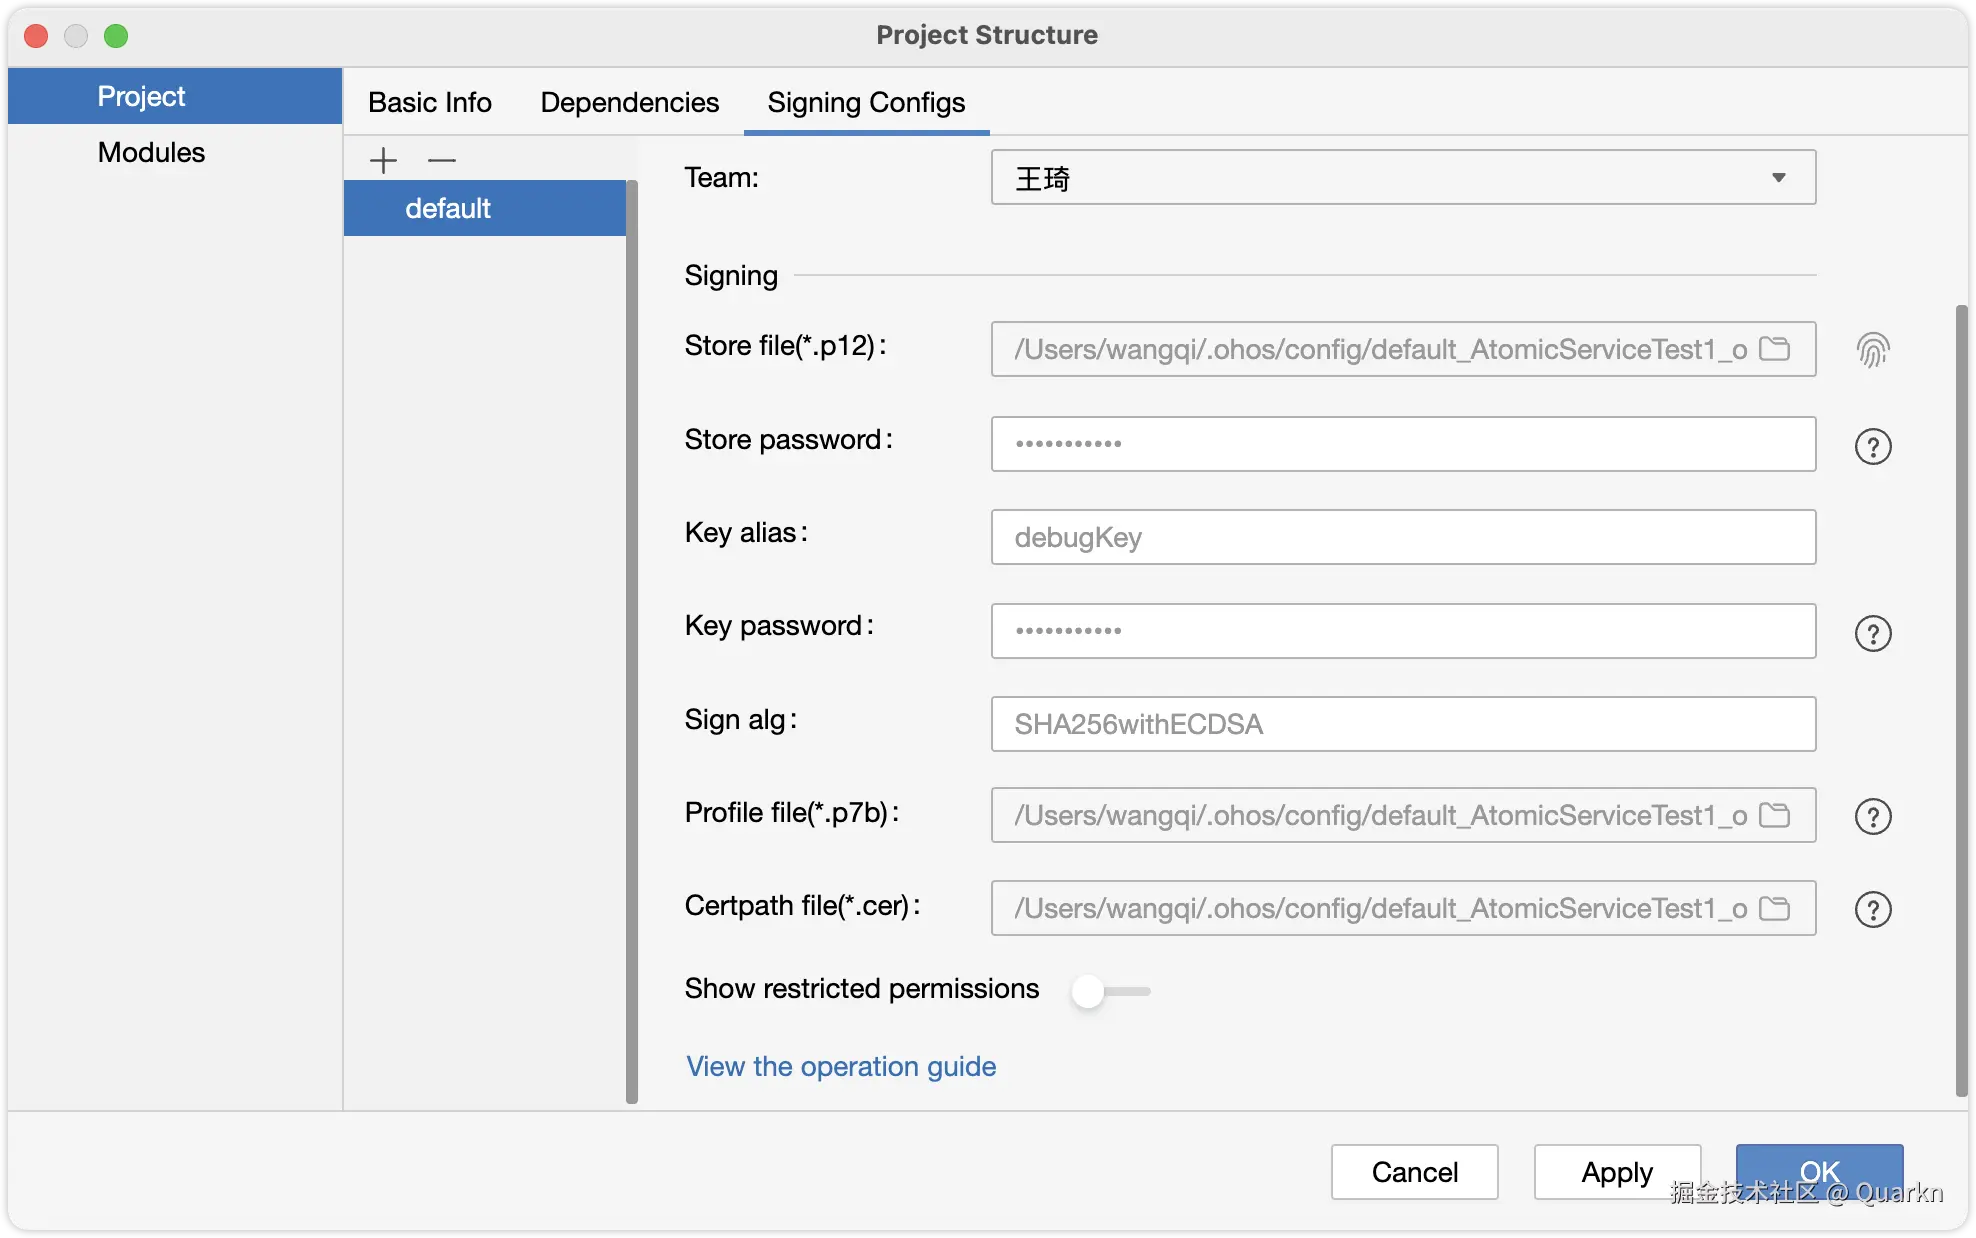Click help icon next to Certpath file
1976x1238 pixels.
(x=1872, y=909)
